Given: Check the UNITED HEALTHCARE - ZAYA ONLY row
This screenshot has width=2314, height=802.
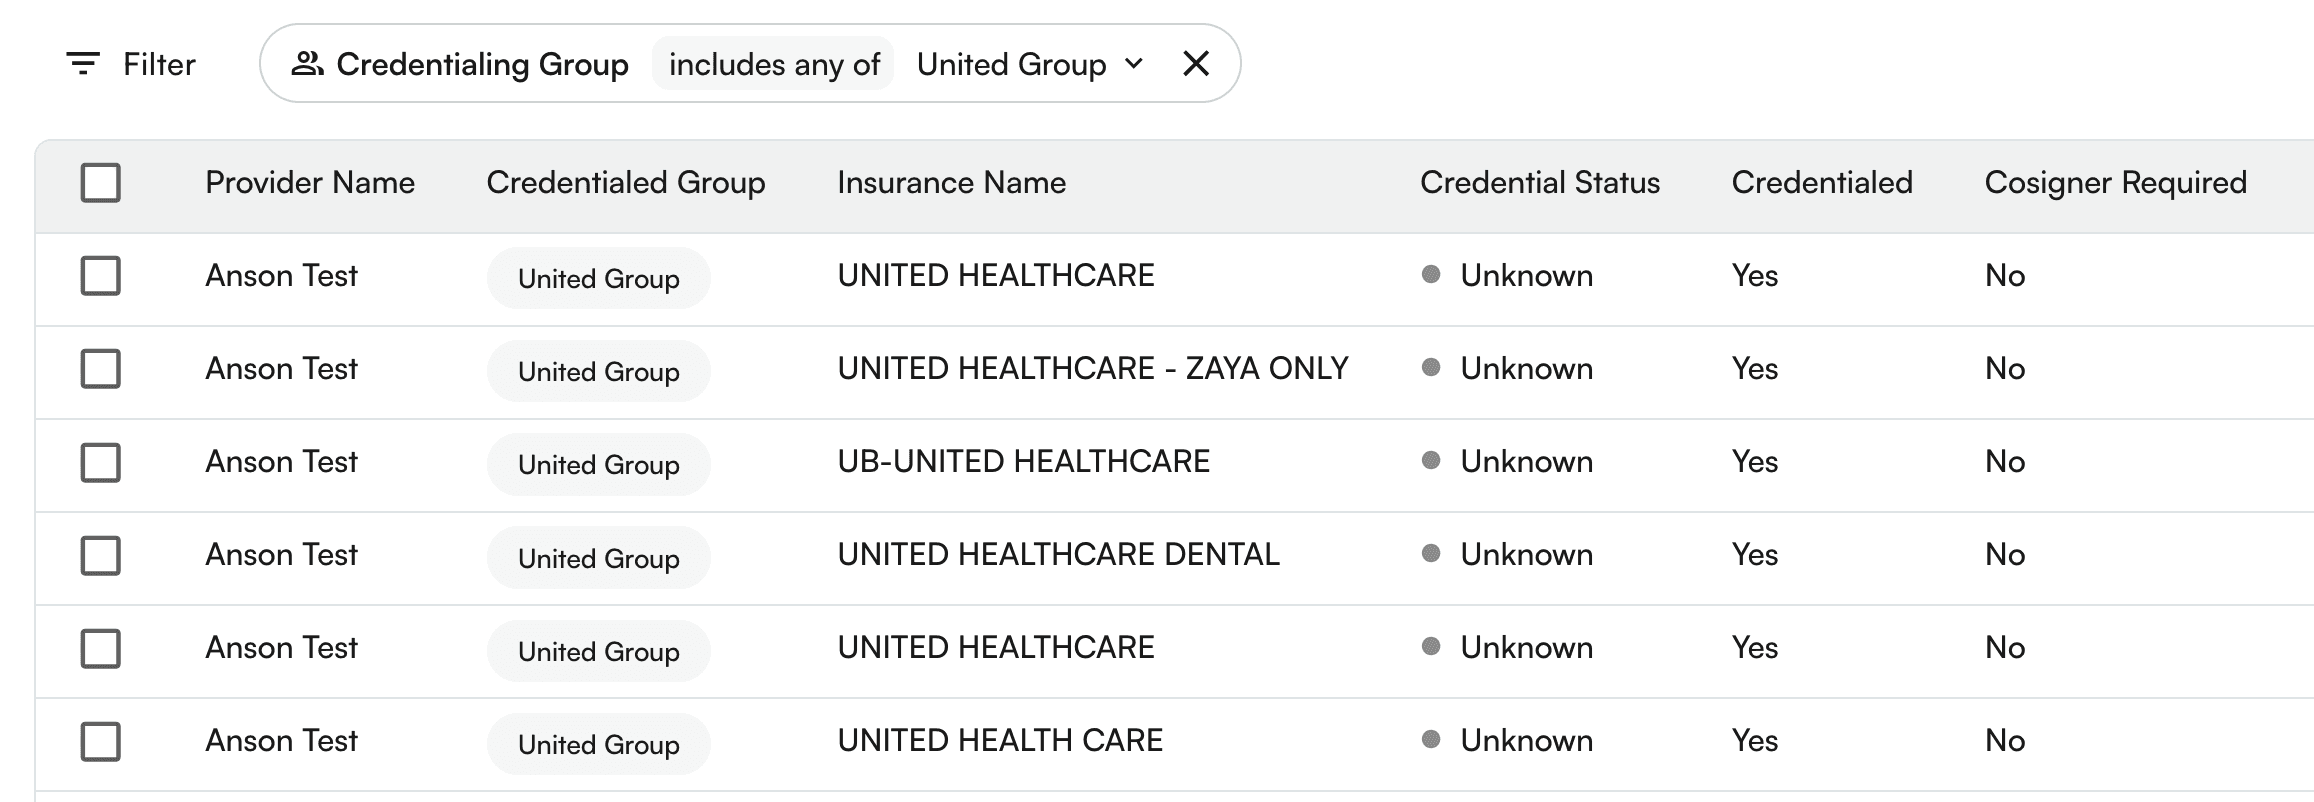Looking at the screenshot, I should pyautogui.click(x=101, y=369).
